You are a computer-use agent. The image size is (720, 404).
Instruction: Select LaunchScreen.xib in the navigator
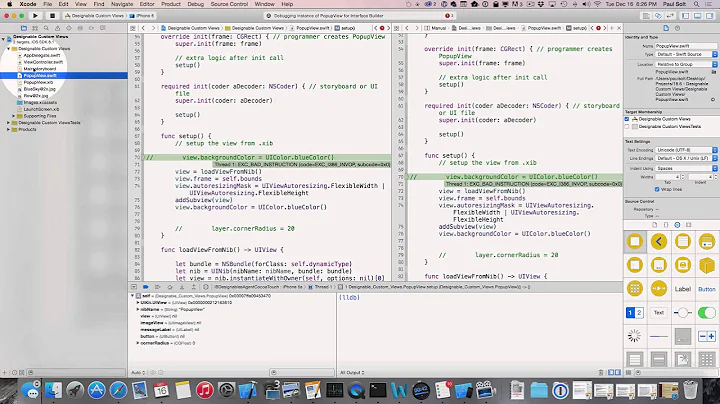click(x=41, y=109)
